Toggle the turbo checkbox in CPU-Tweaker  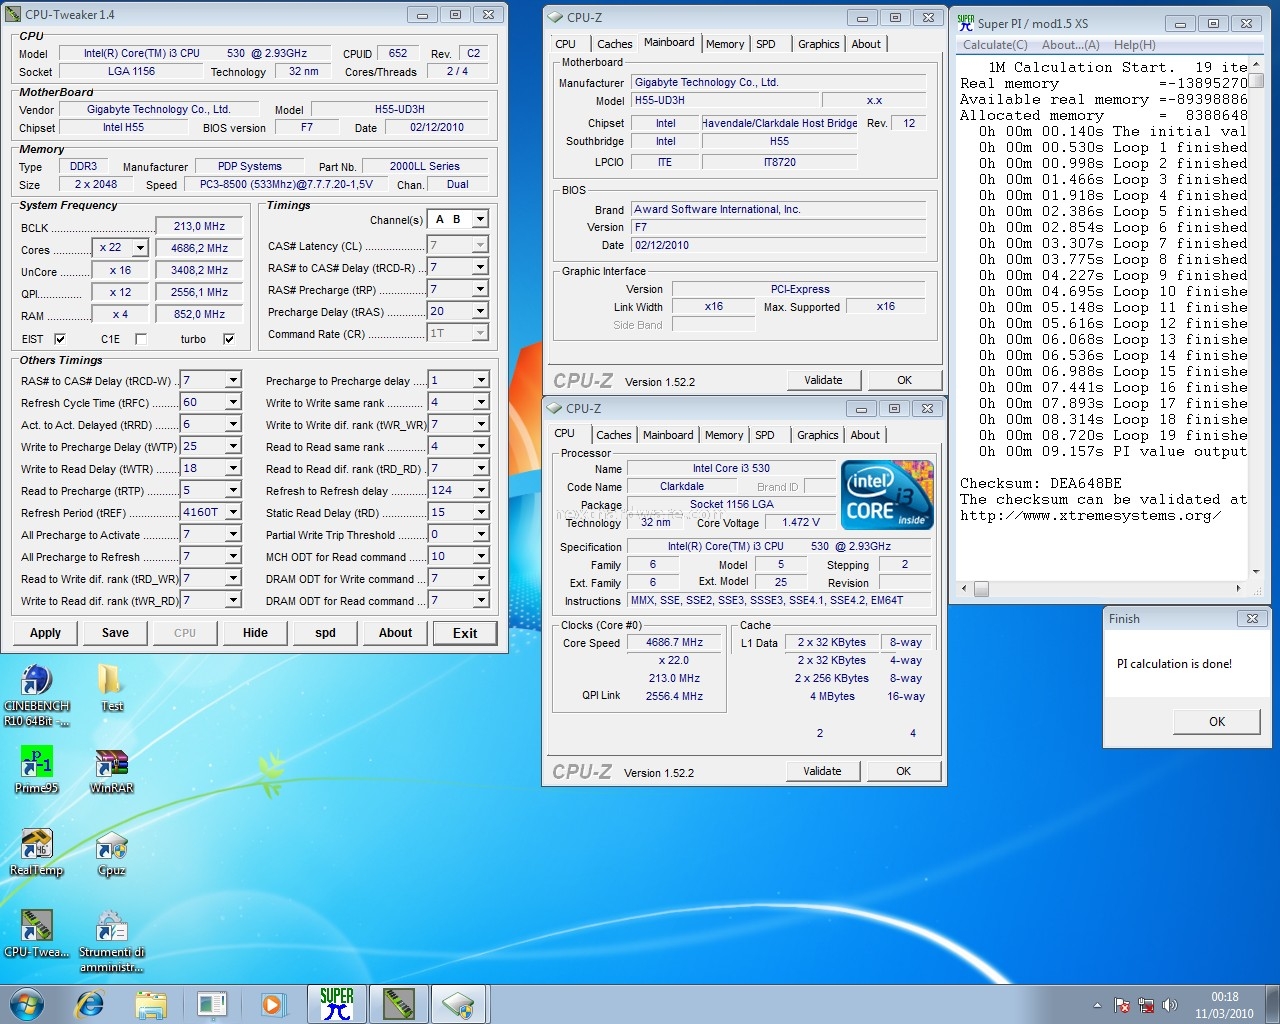(x=229, y=339)
